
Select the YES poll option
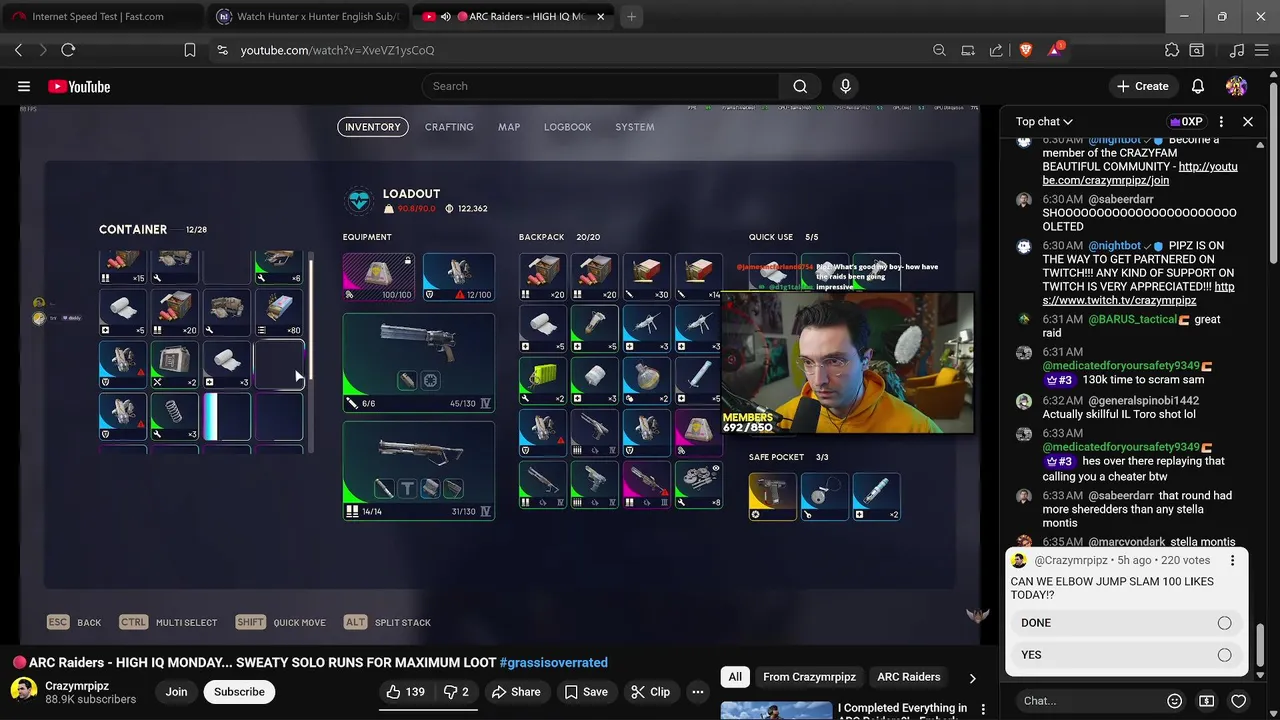pos(1126,655)
